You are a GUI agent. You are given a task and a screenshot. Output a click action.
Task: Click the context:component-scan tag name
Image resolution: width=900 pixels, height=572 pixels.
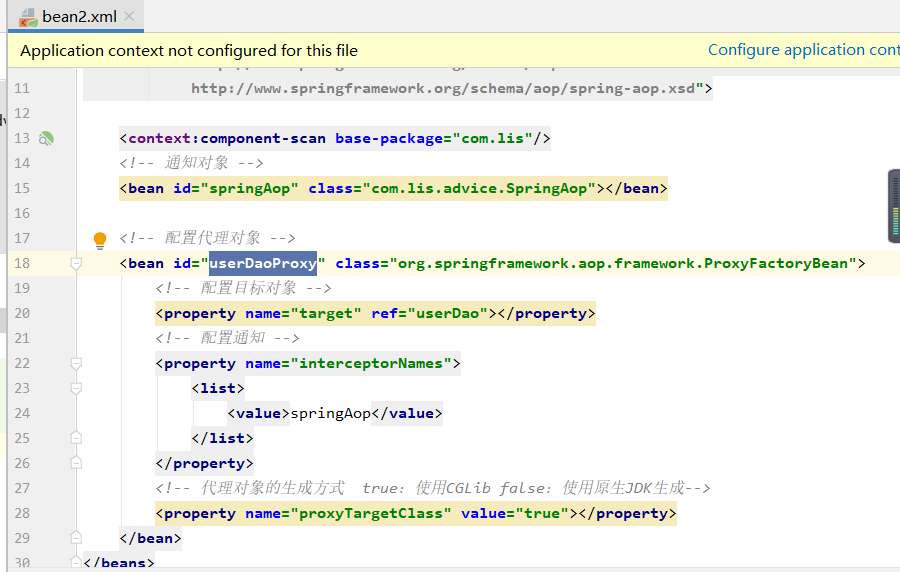point(227,138)
